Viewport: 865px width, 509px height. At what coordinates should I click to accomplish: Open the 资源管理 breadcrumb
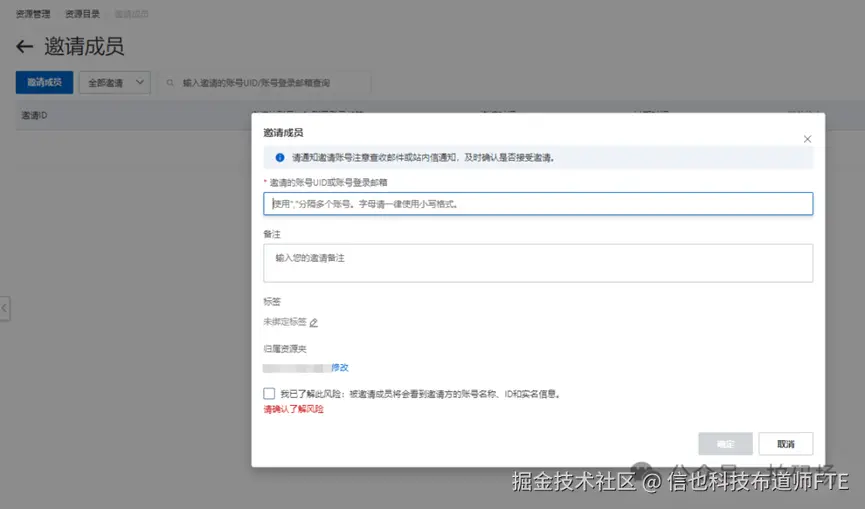click(x=33, y=14)
